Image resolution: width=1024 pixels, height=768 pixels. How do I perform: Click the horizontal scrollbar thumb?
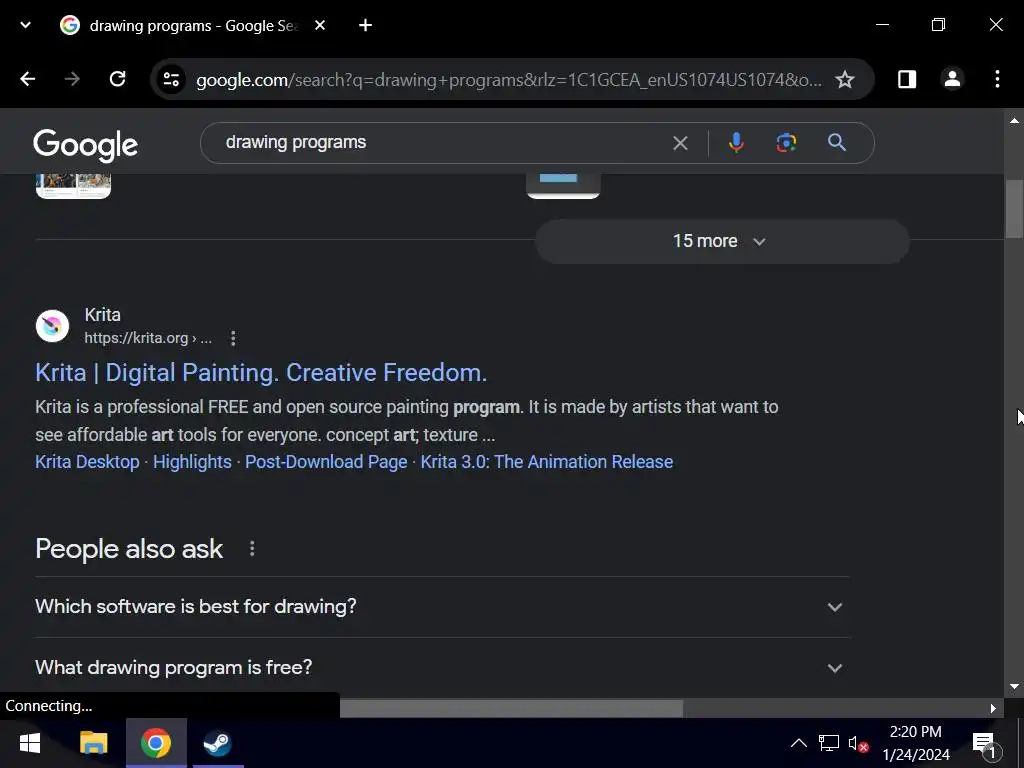(511, 708)
